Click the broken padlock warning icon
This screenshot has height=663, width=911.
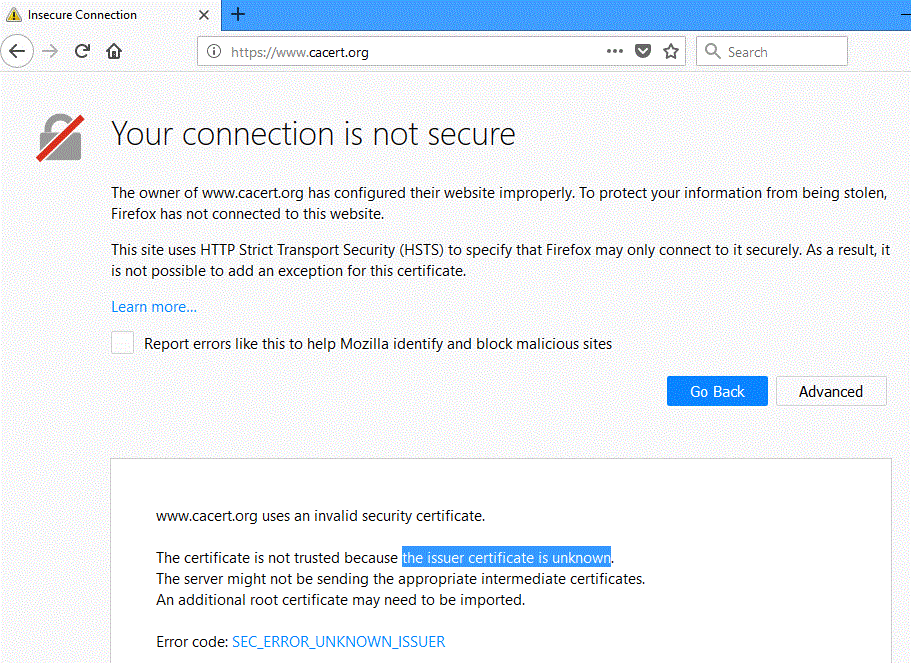pos(60,137)
